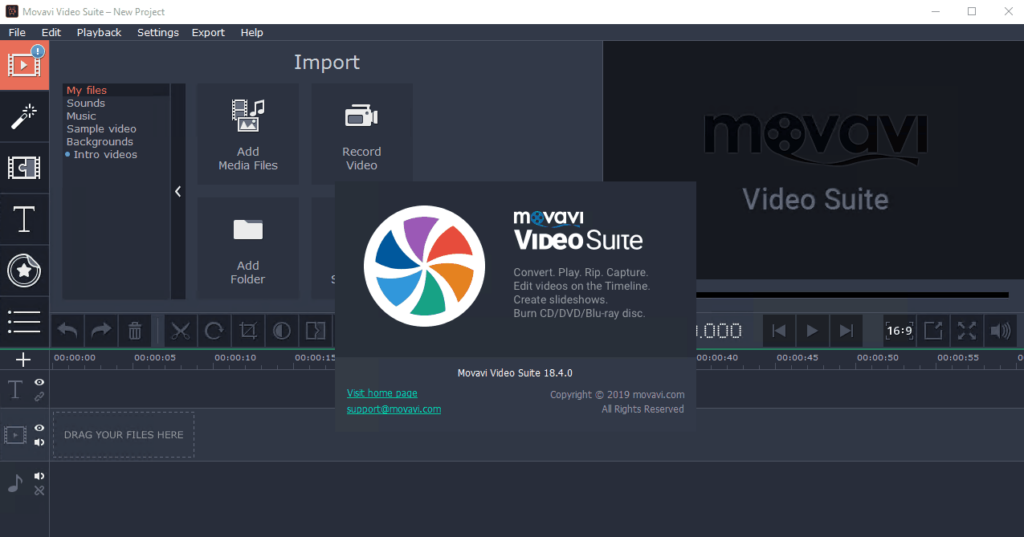Click Record Video
The height and width of the screenshot is (537, 1024).
tap(362, 134)
